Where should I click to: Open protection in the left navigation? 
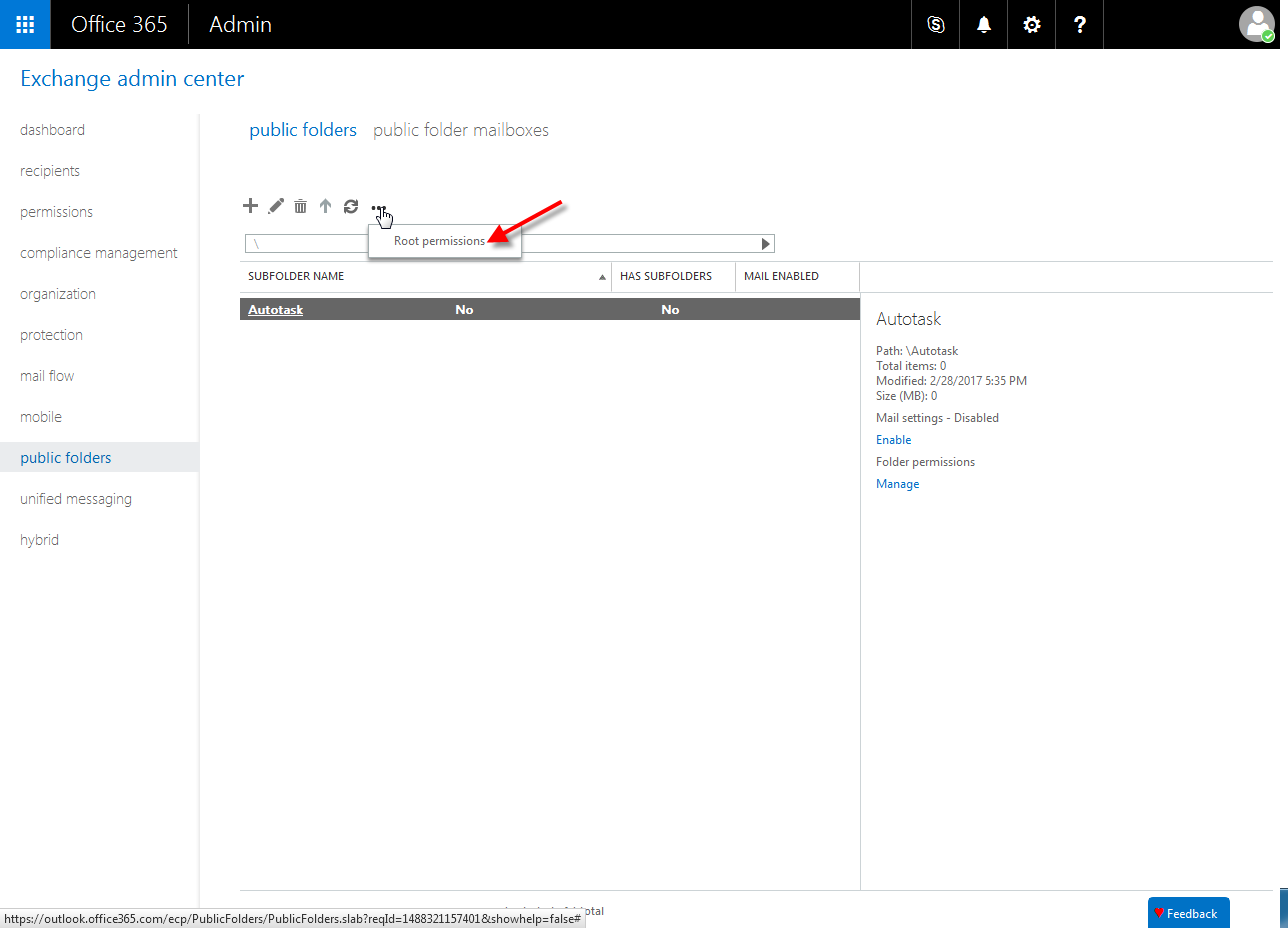(51, 335)
